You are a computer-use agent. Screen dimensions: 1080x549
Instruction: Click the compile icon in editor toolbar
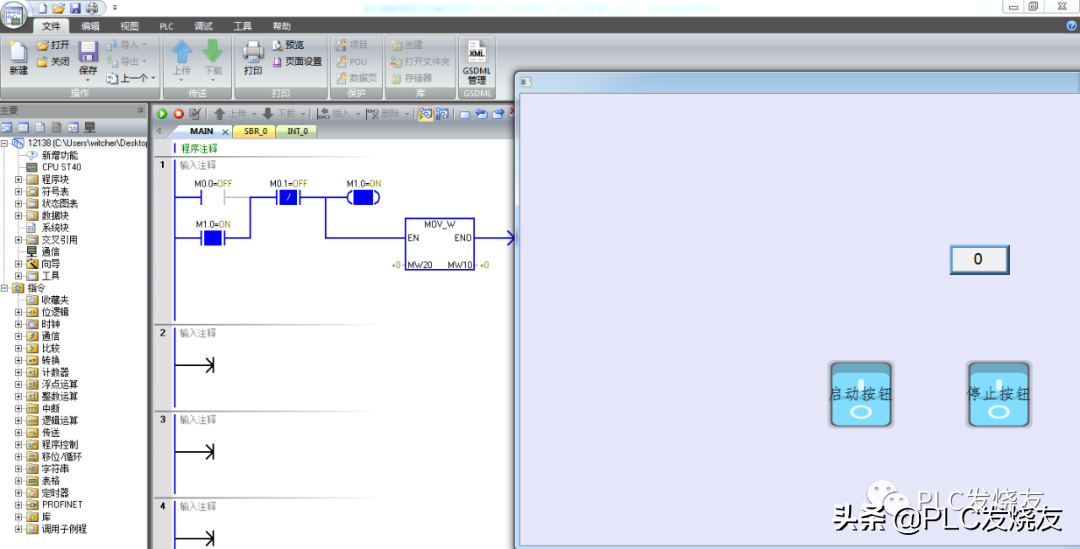195,114
